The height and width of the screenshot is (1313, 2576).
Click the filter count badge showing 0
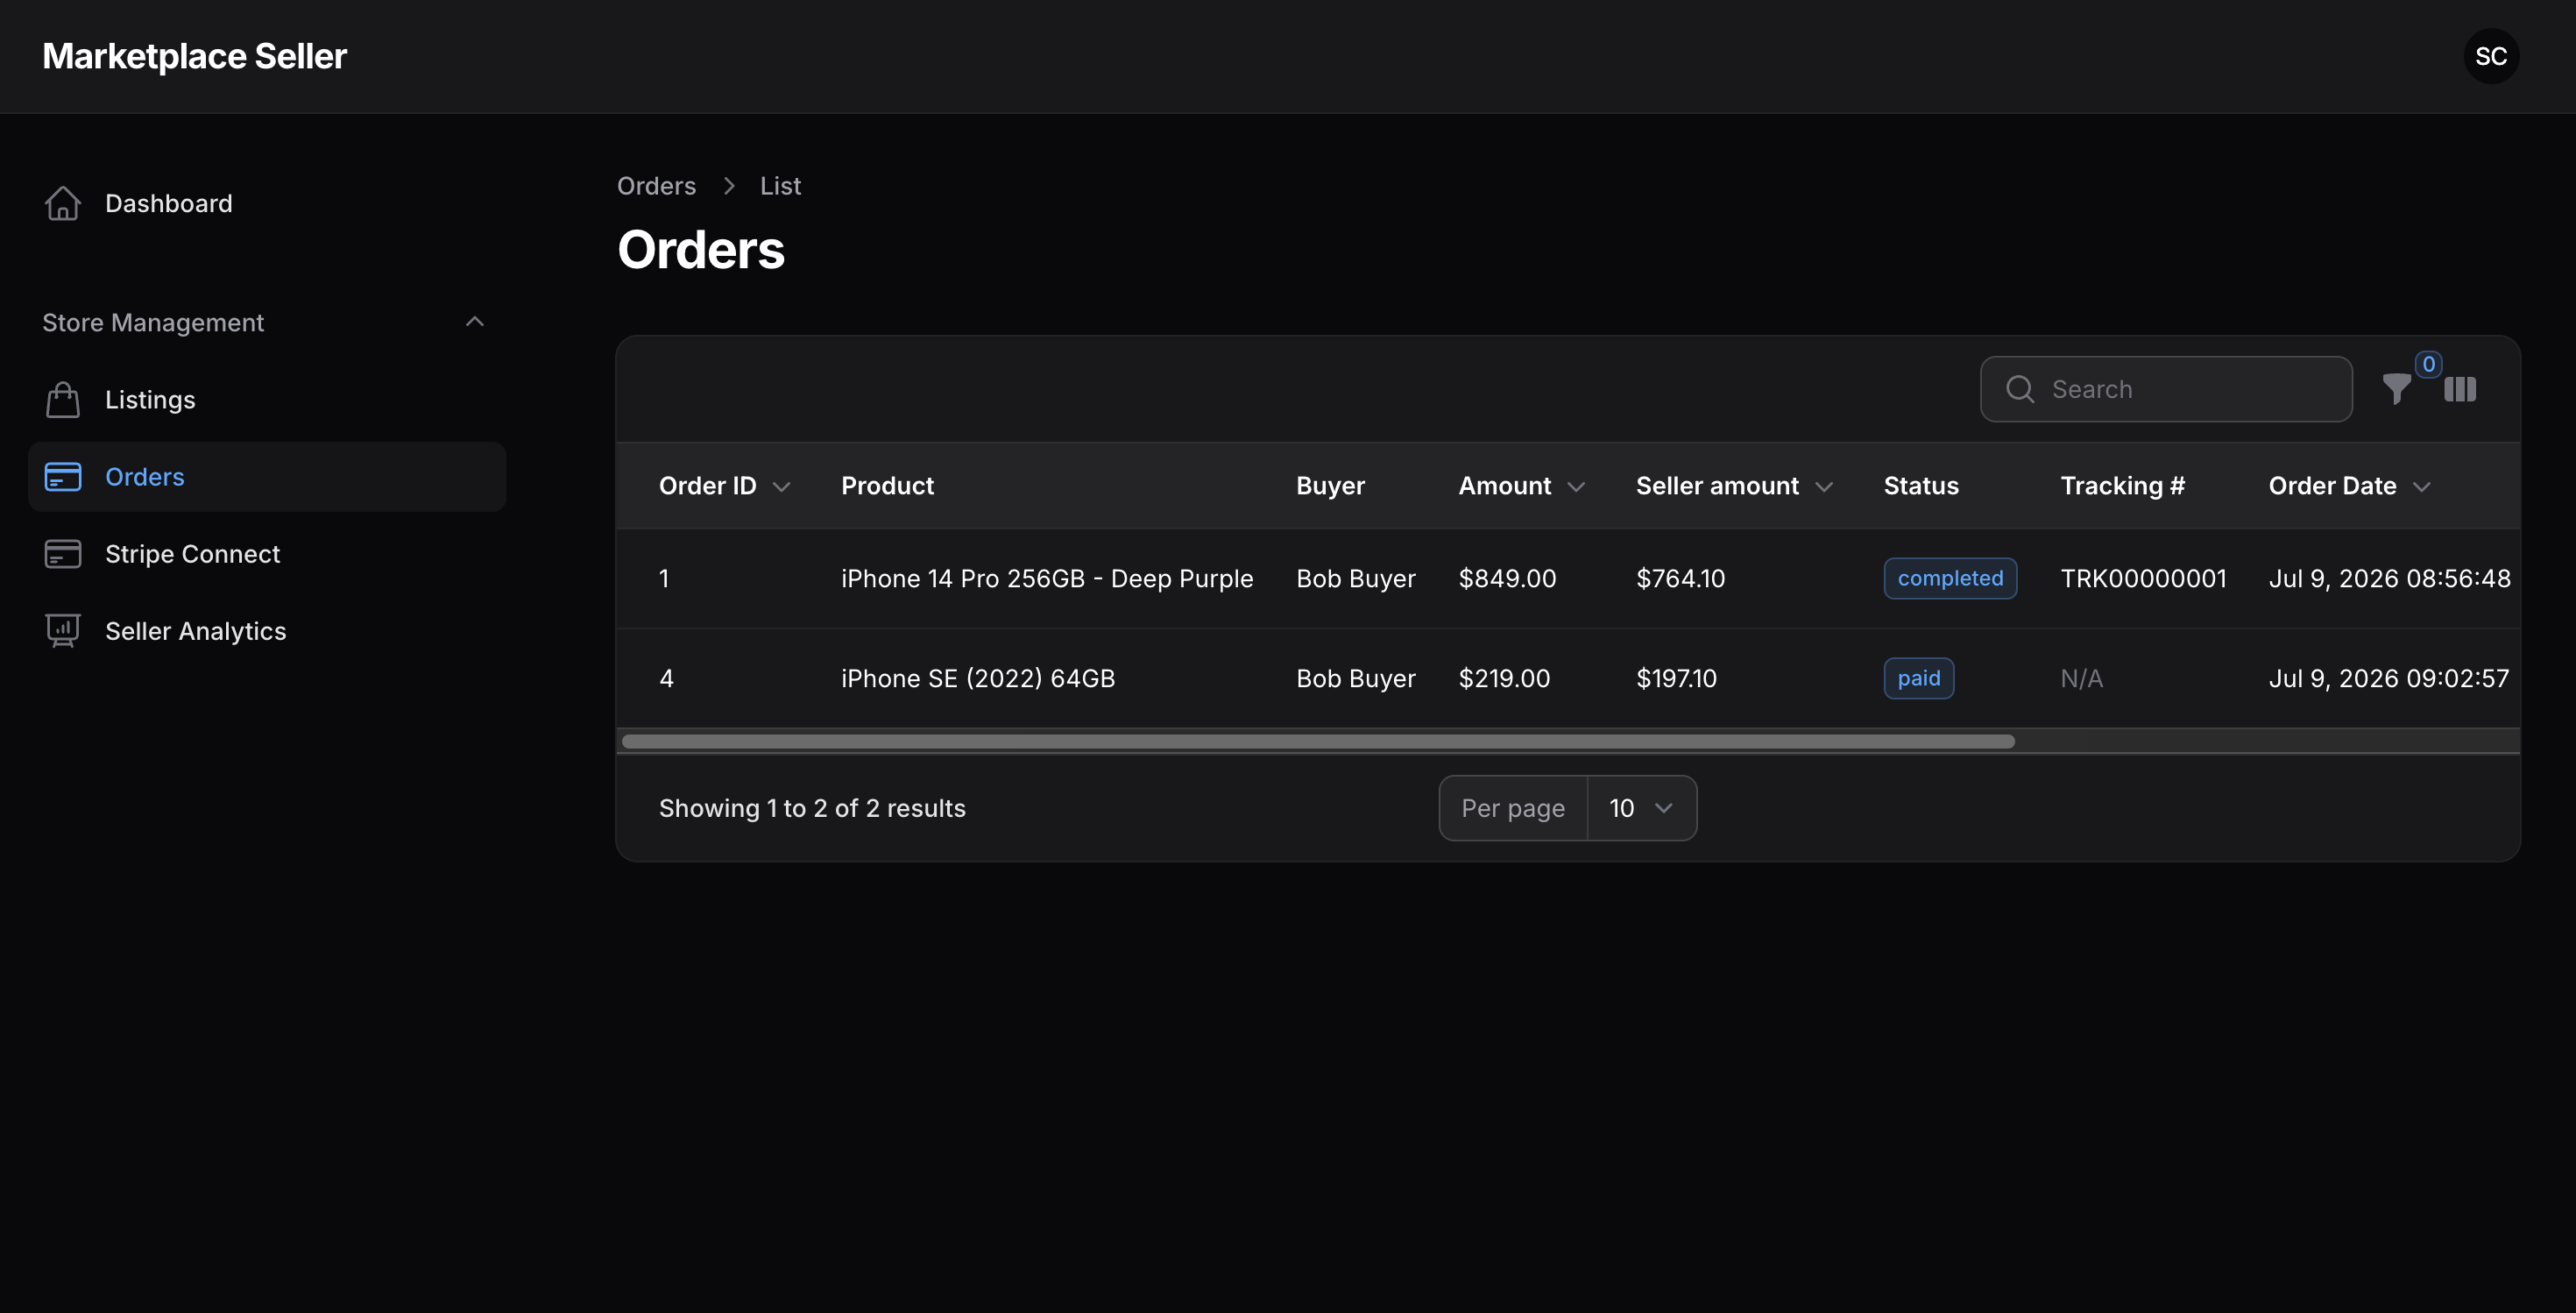tap(2428, 364)
